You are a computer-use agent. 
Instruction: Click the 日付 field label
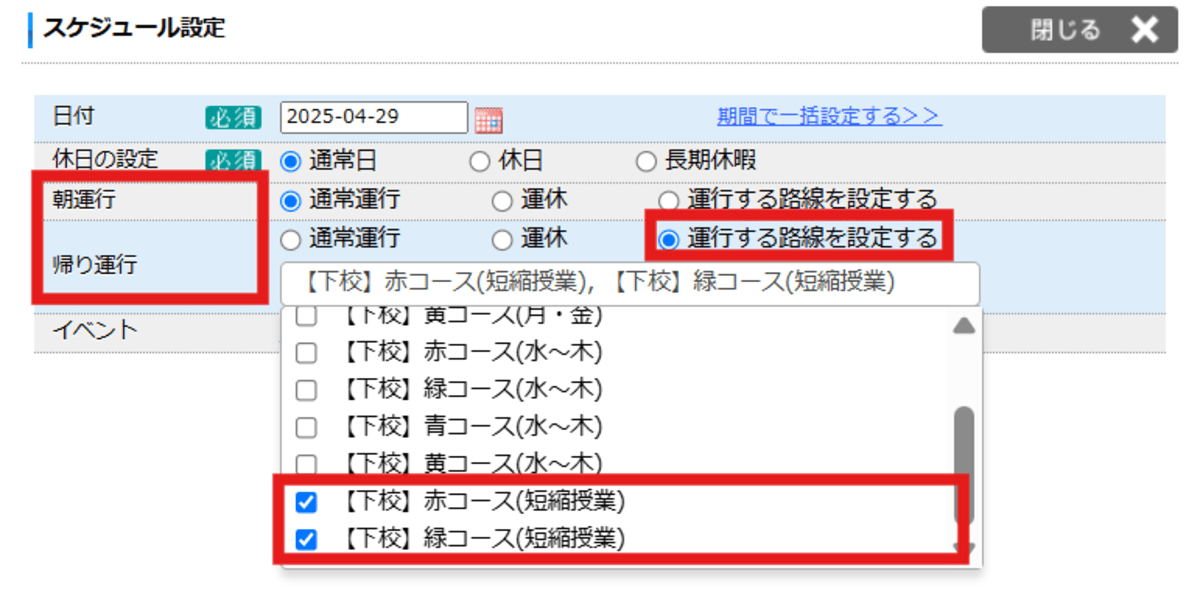(x=73, y=116)
